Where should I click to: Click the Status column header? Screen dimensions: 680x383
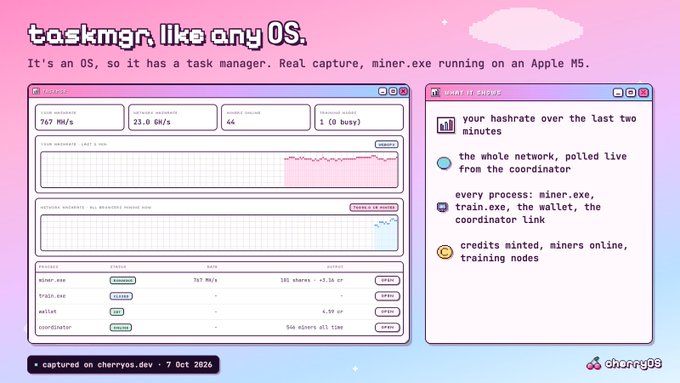coord(118,267)
